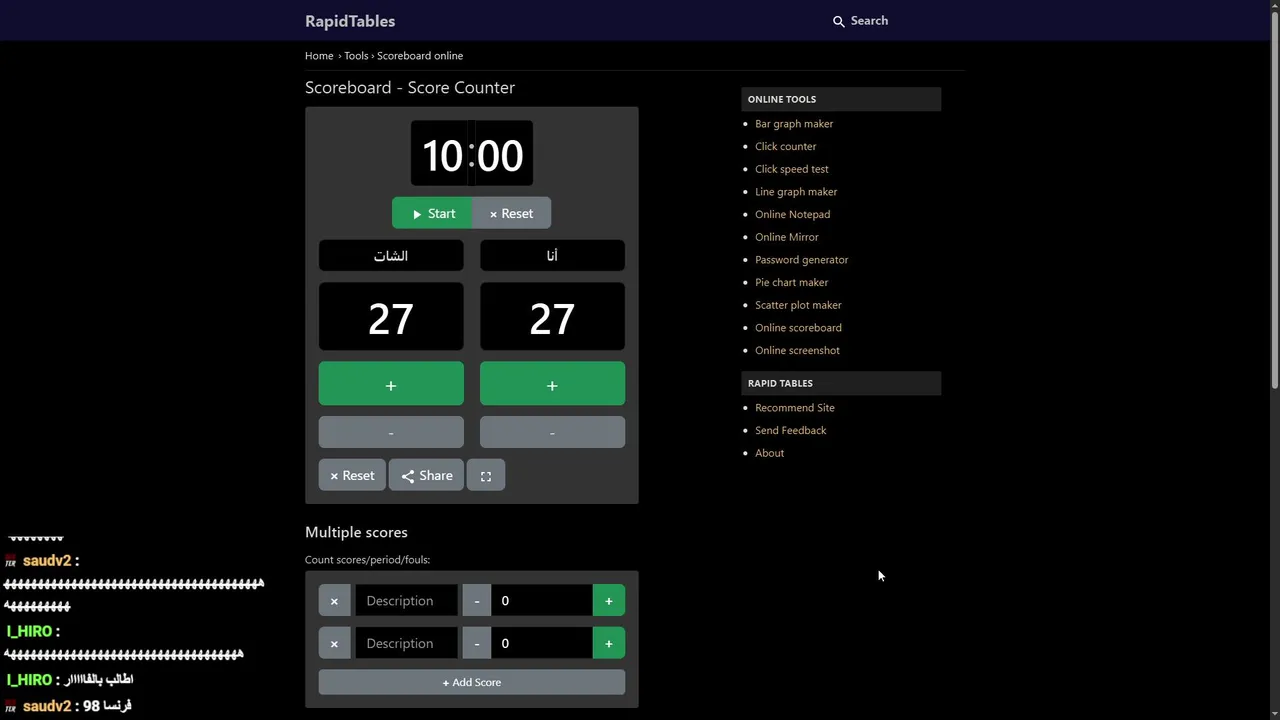Click the right team score 27
This screenshot has width=1280, height=720.
552,318
